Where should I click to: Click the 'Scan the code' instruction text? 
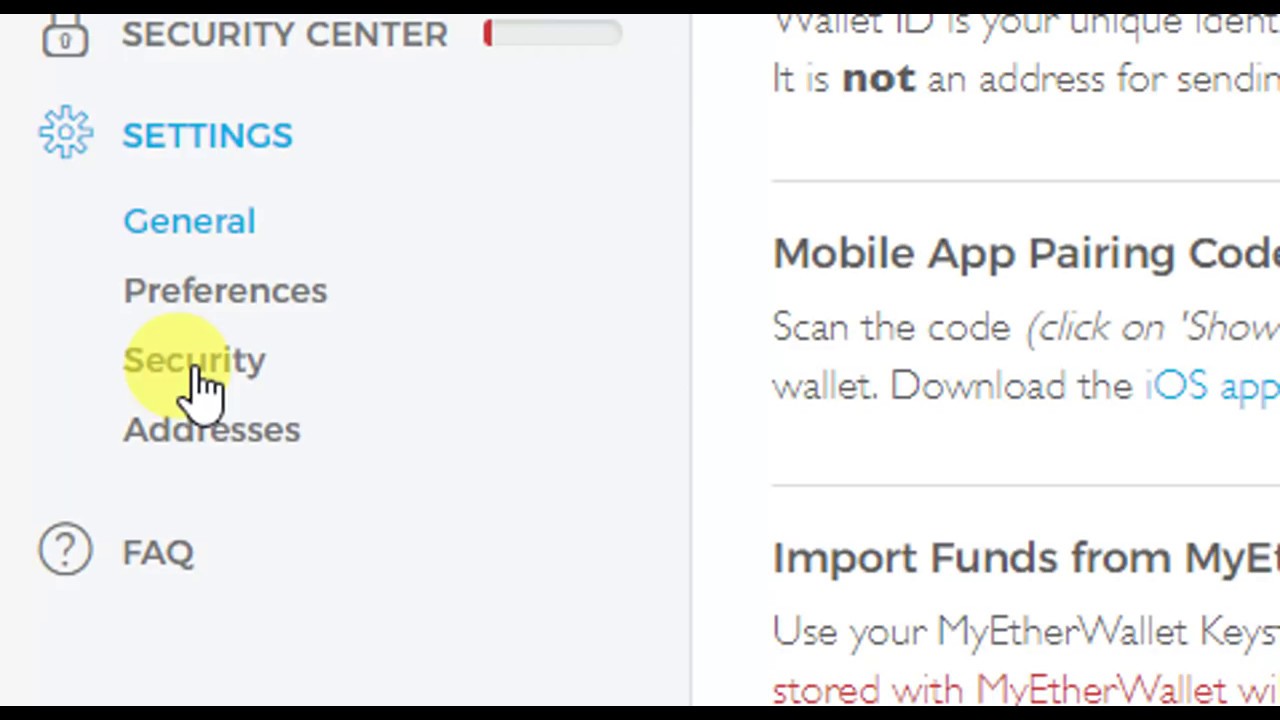891,327
